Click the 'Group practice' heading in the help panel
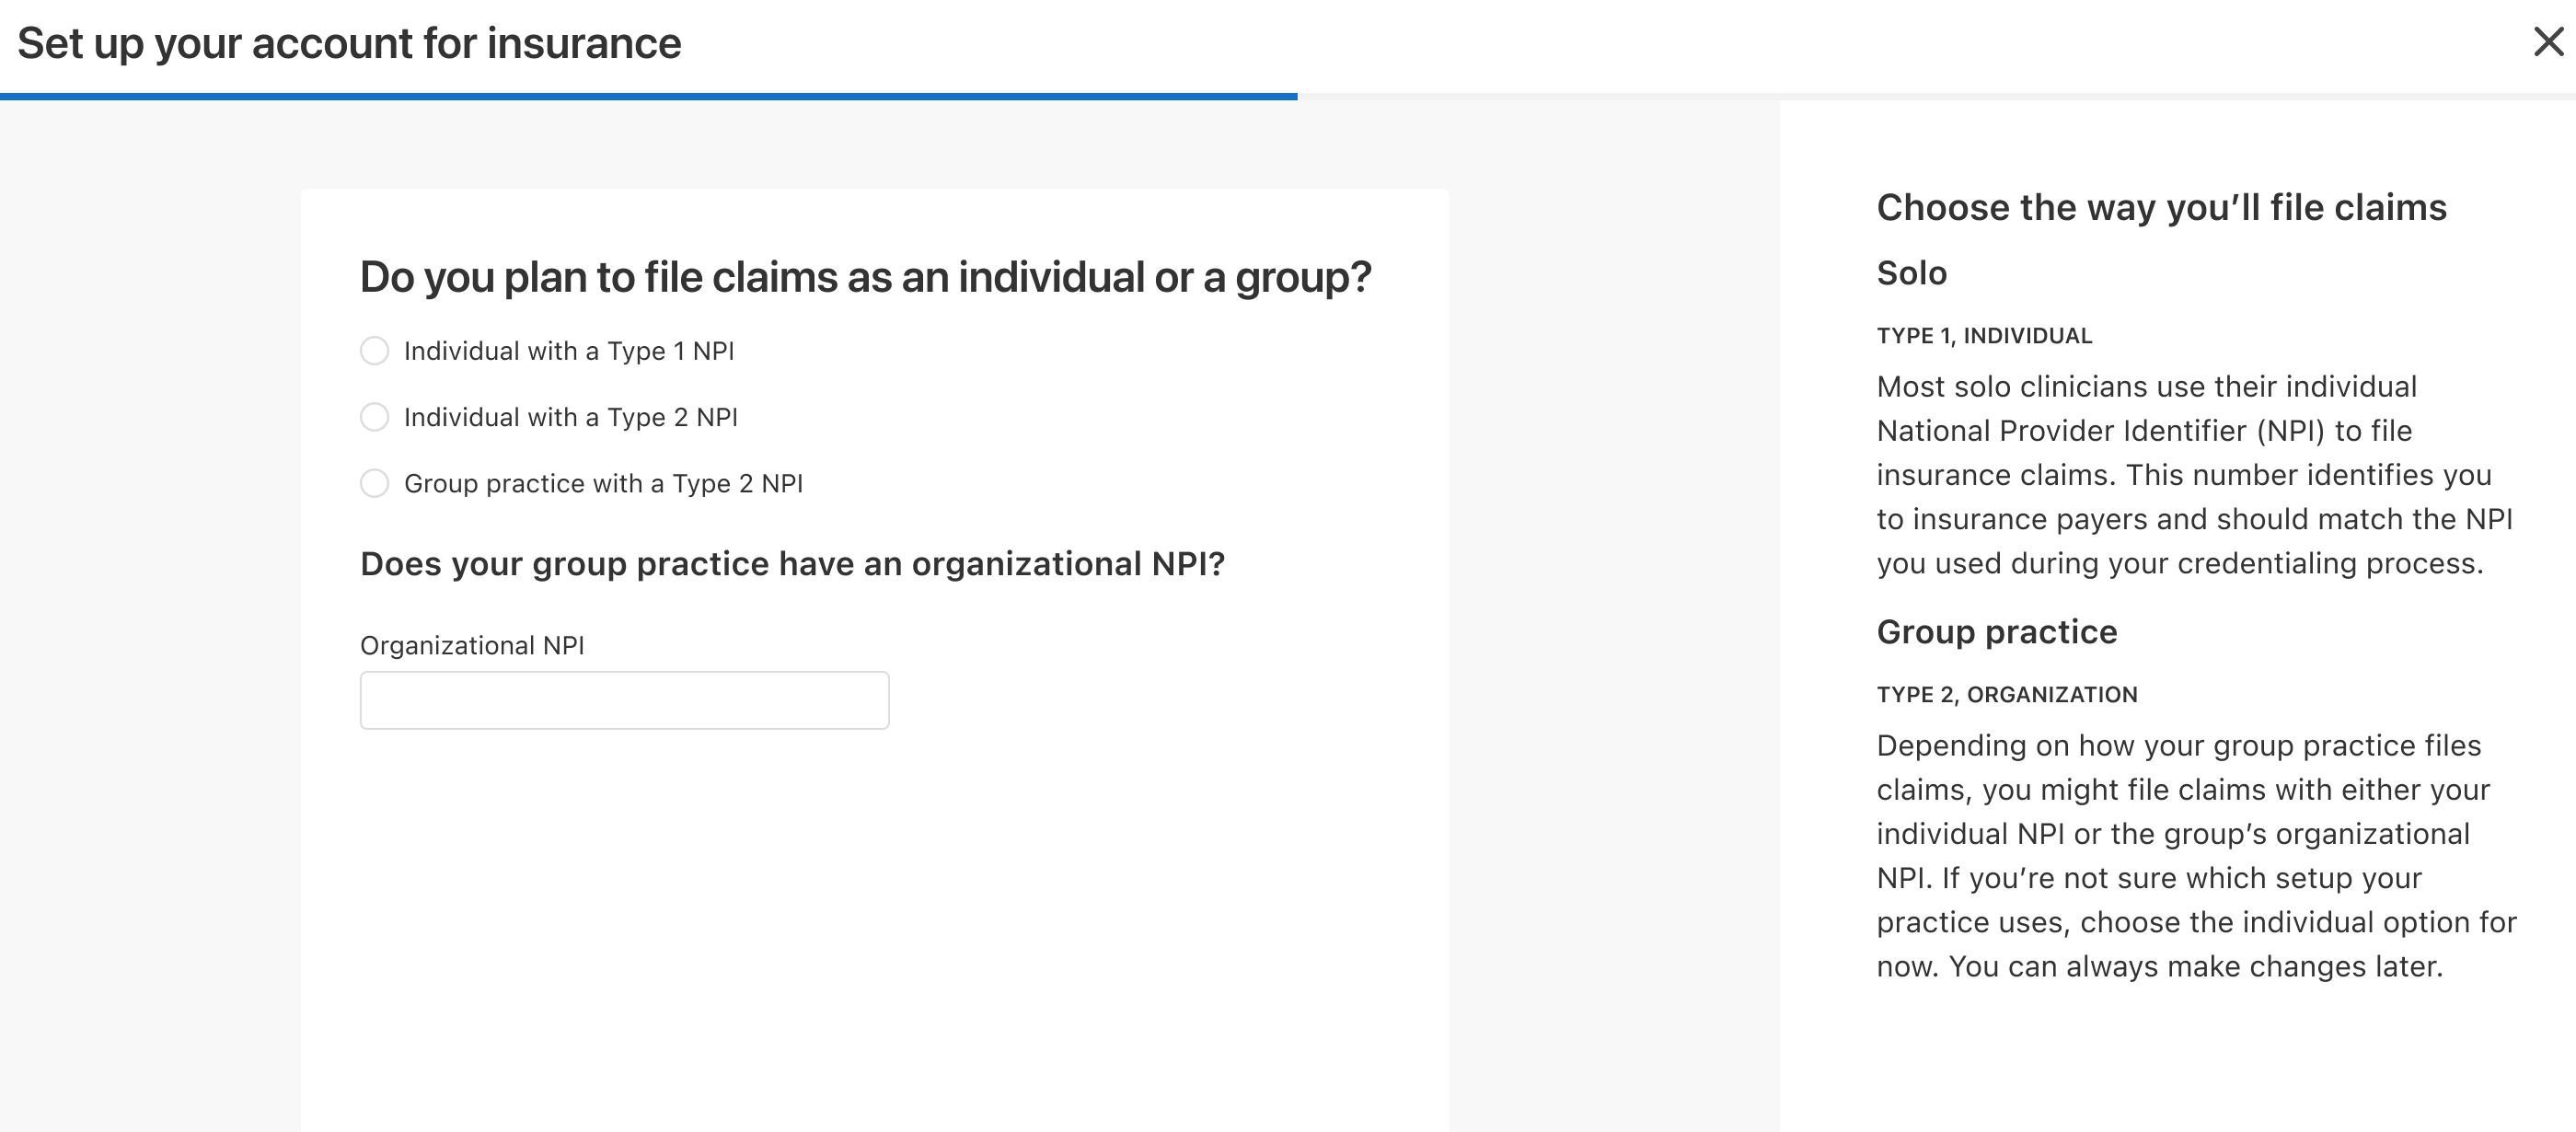2576x1132 pixels. tap(1996, 632)
